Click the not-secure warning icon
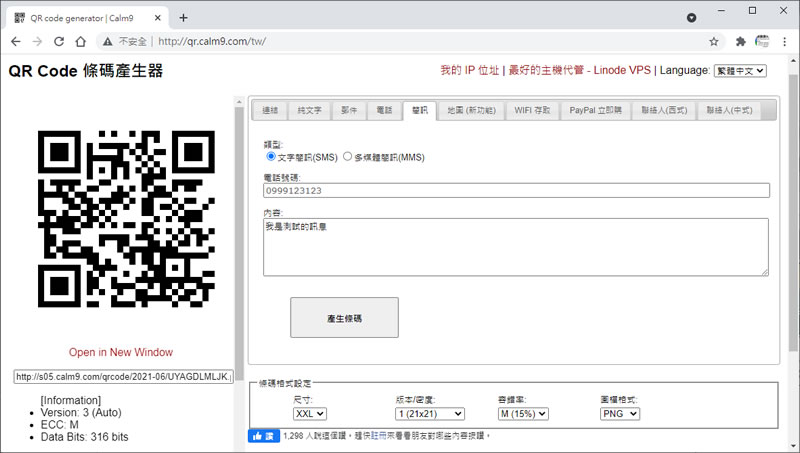This screenshot has width=800, height=453. coord(107,42)
